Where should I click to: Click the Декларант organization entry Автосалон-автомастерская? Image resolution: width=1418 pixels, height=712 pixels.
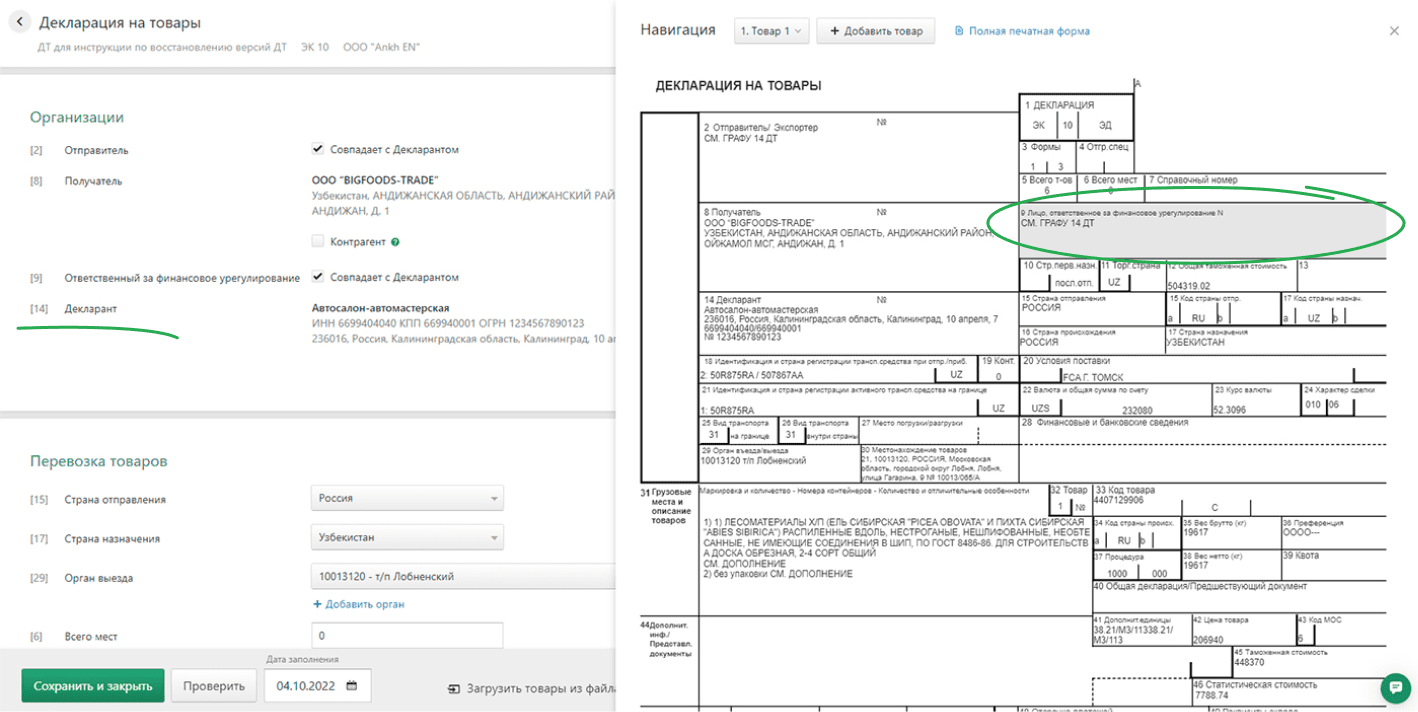(381, 308)
